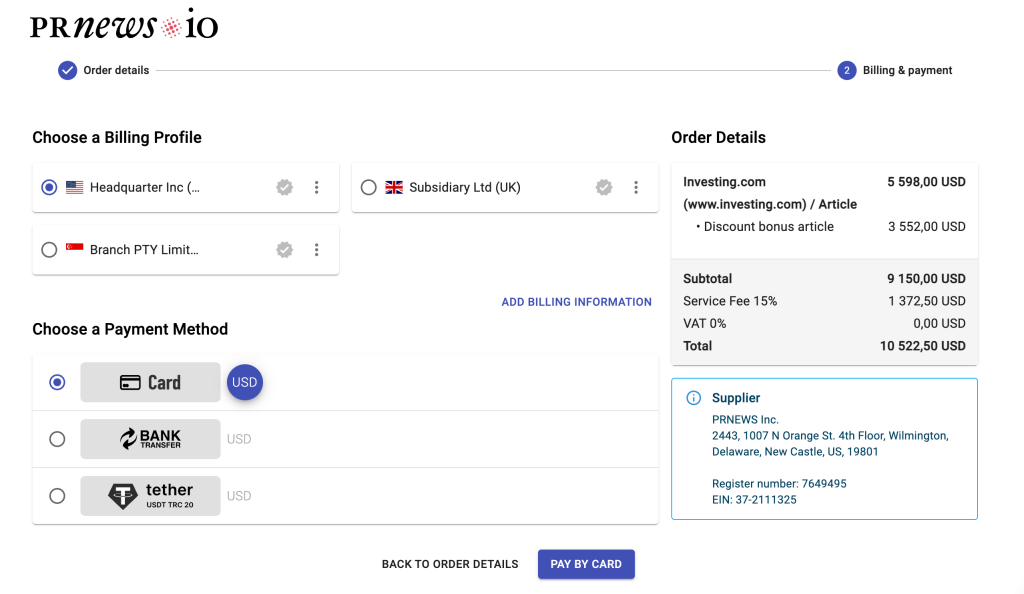1024x594 pixels.
Task: Click the Branch PTY Limit… profile name
Action: 144,249
